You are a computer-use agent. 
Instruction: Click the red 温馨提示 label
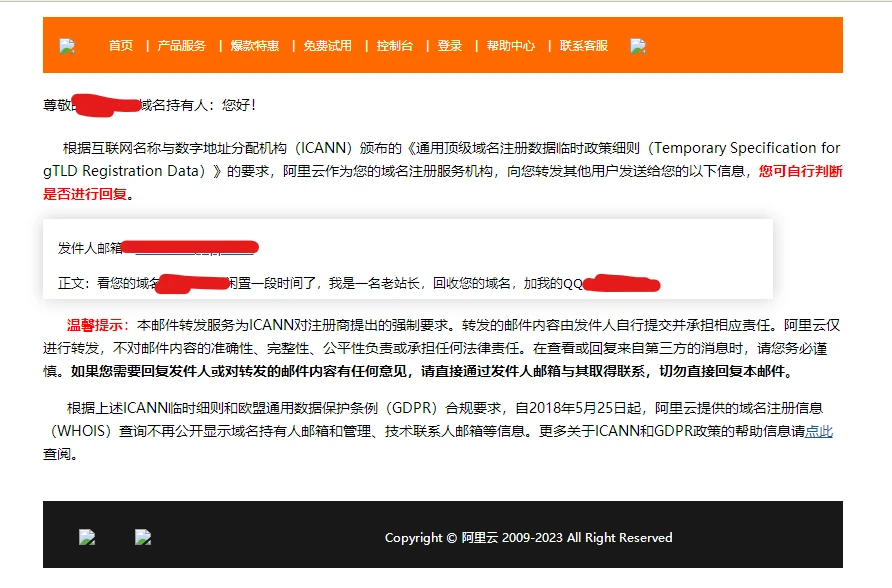(98, 325)
